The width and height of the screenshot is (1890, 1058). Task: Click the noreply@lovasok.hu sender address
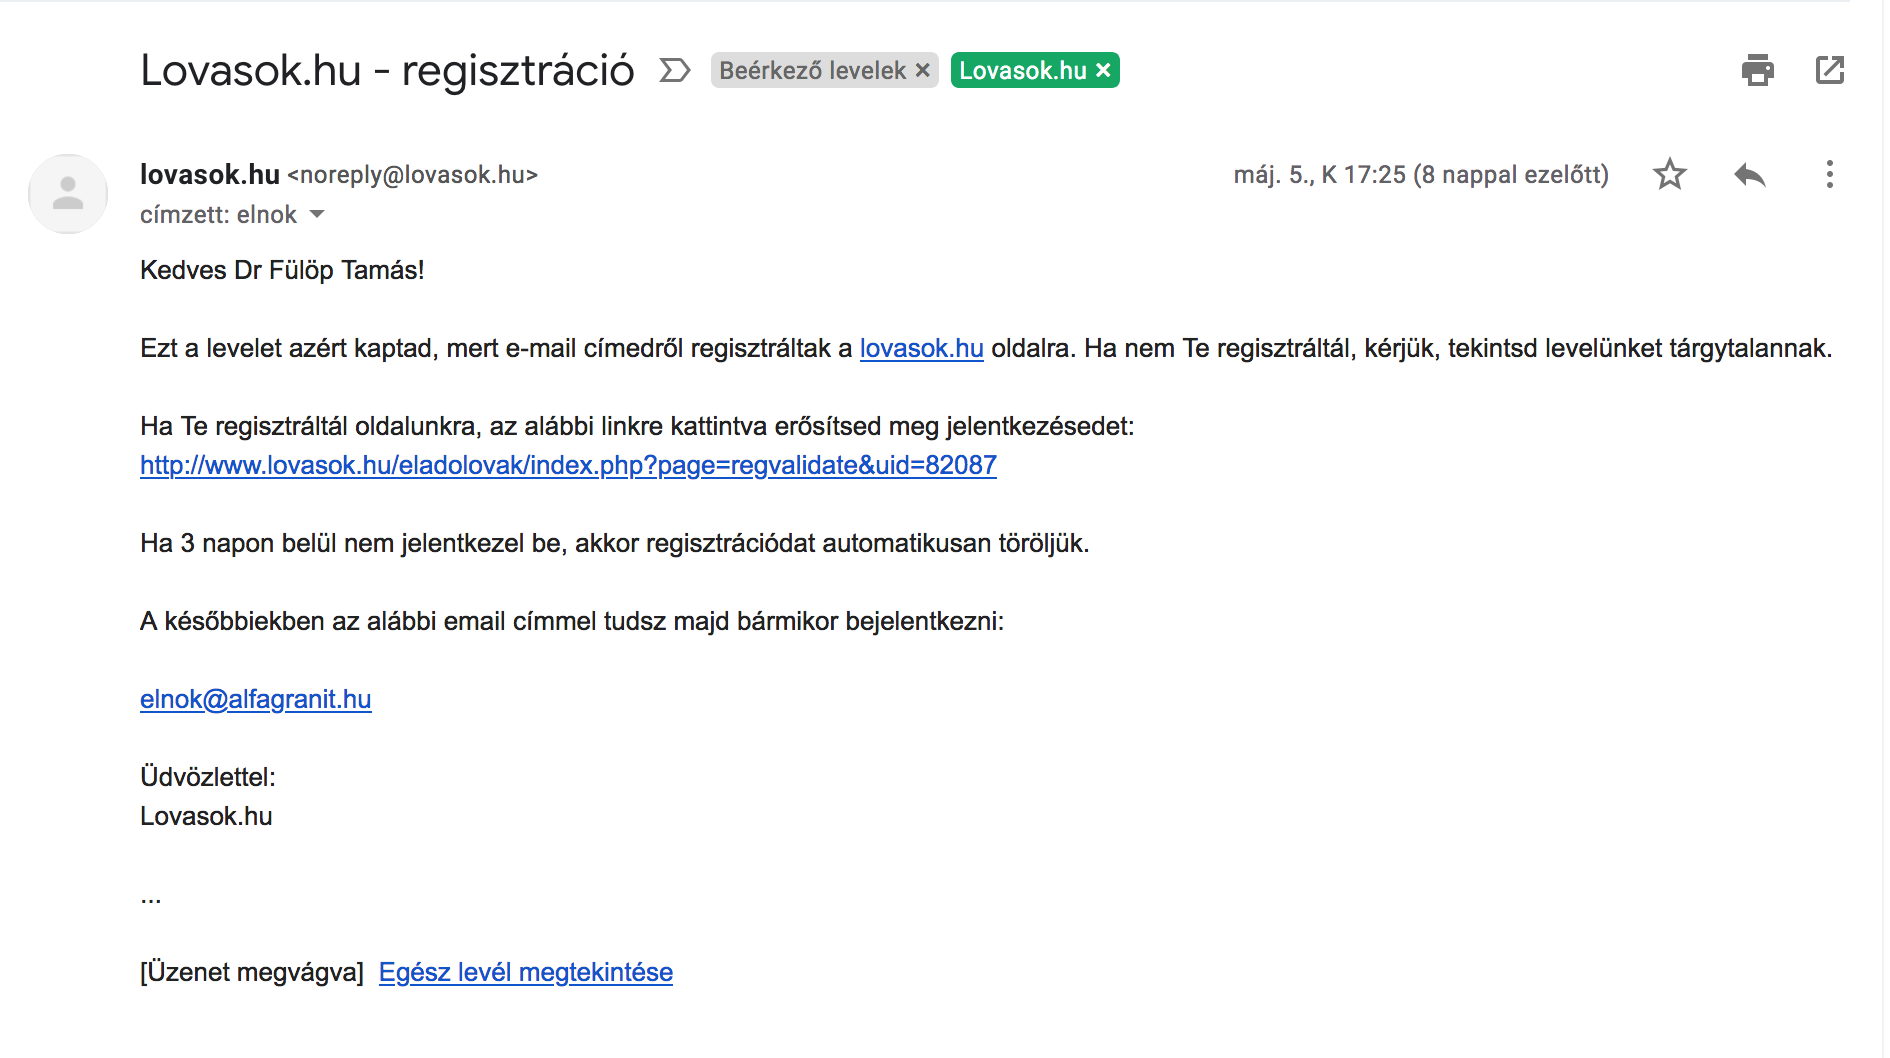pyautogui.click(x=413, y=175)
